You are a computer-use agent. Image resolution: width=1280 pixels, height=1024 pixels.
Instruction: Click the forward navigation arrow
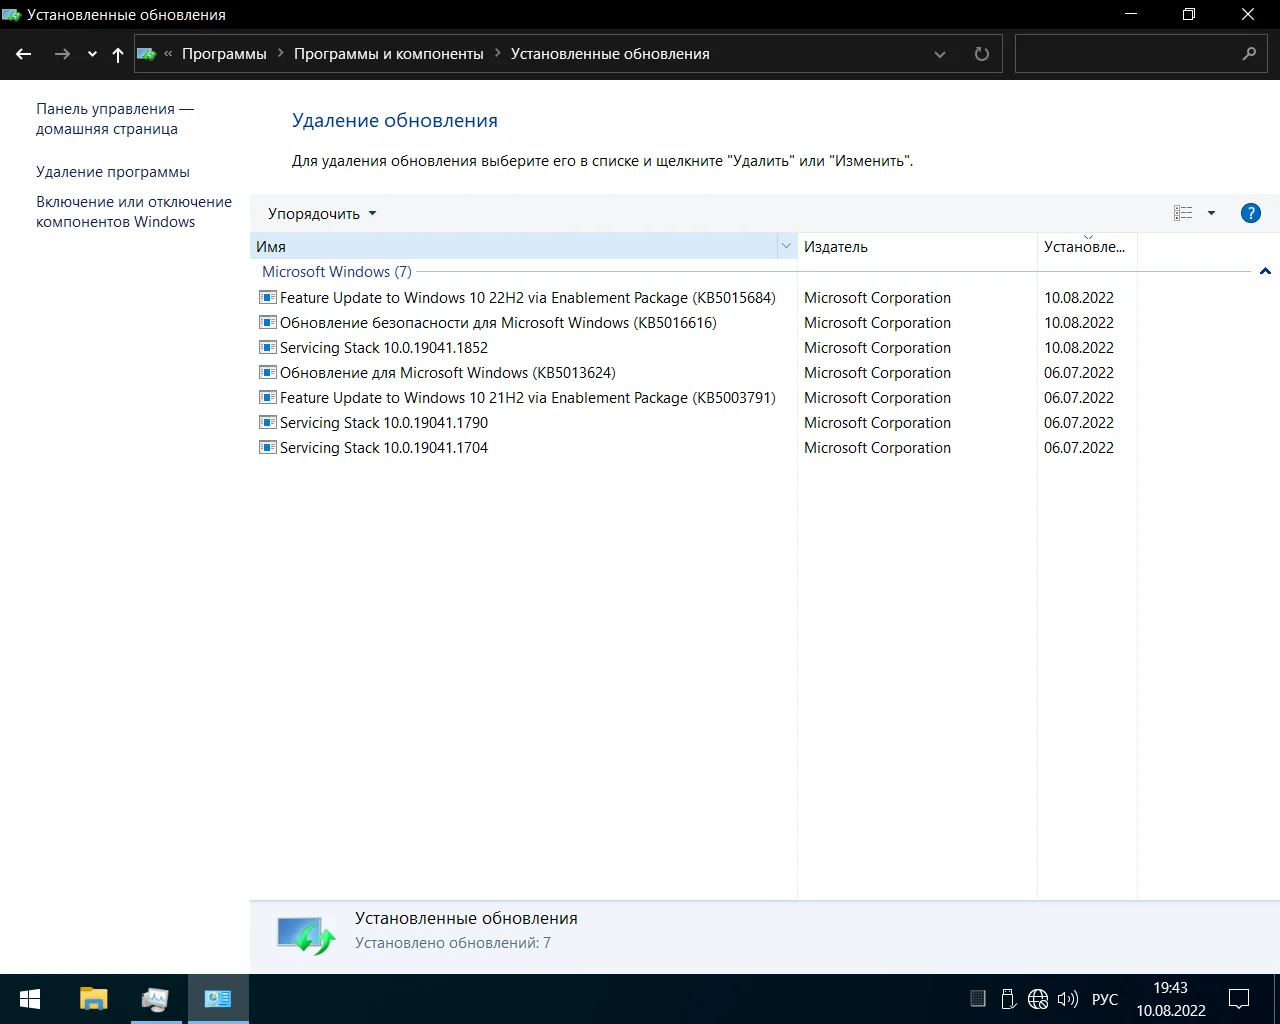coord(62,54)
